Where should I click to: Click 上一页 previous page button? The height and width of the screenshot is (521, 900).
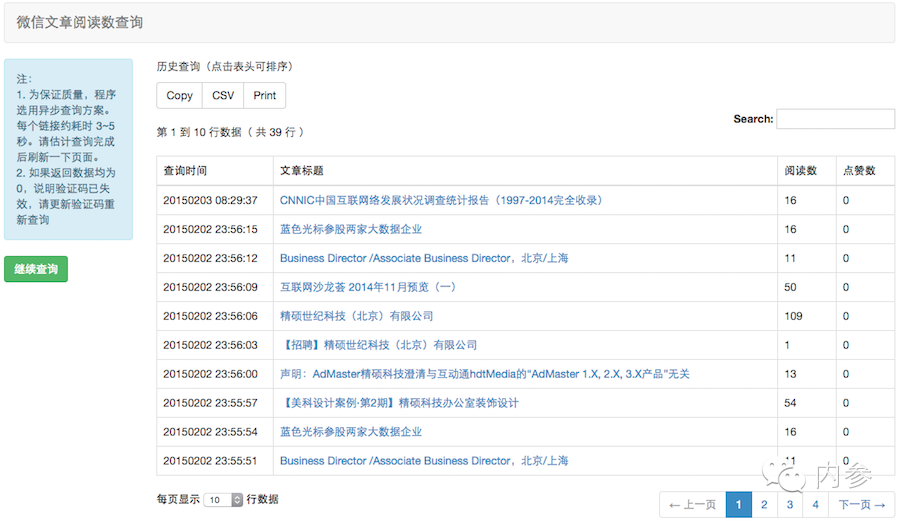click(x=693, y=505)
